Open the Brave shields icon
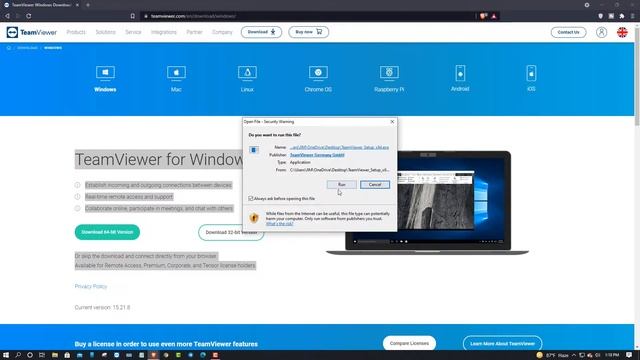640x360 pixels. point(483,16)
